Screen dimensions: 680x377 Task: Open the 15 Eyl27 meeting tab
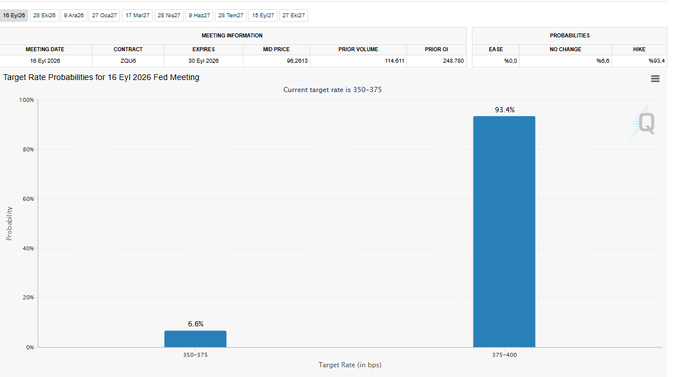pyautogui.click(x=263, y=16)
